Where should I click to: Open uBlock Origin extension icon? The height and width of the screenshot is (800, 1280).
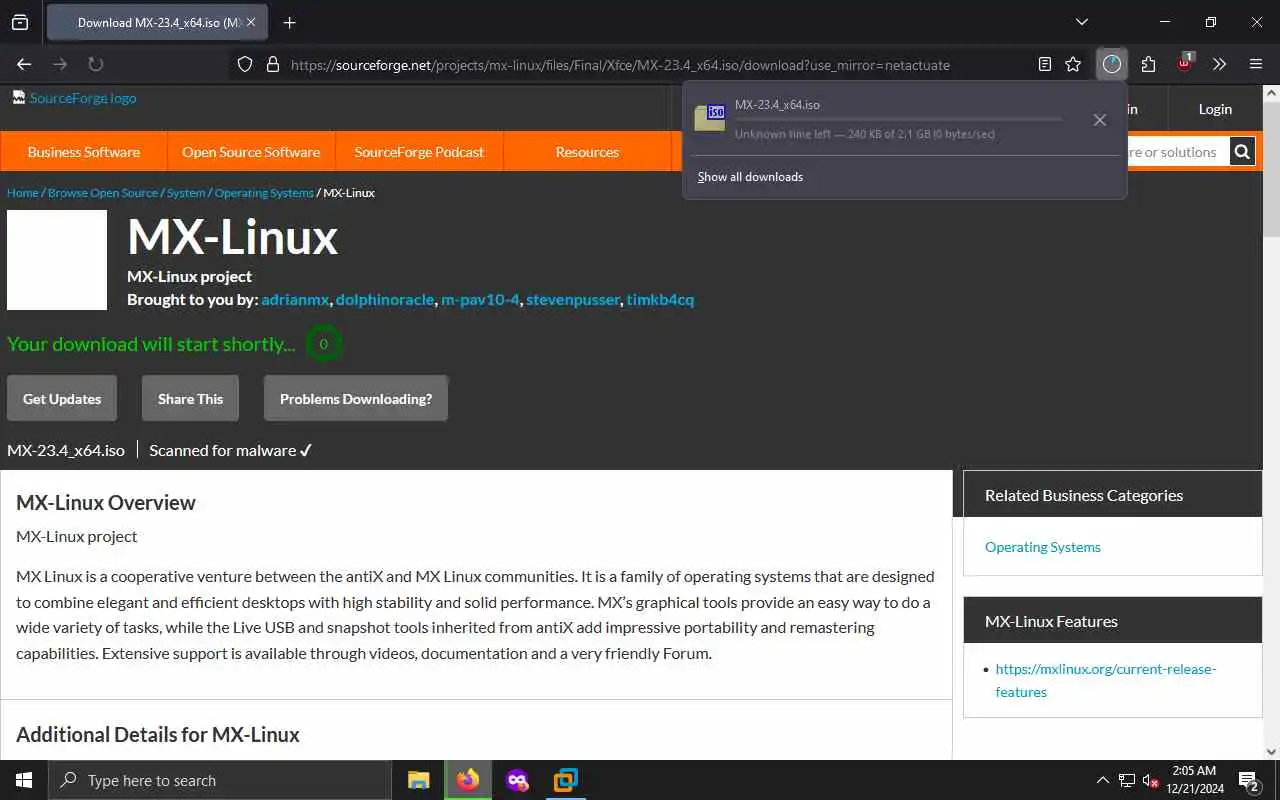pos(1185,63)
